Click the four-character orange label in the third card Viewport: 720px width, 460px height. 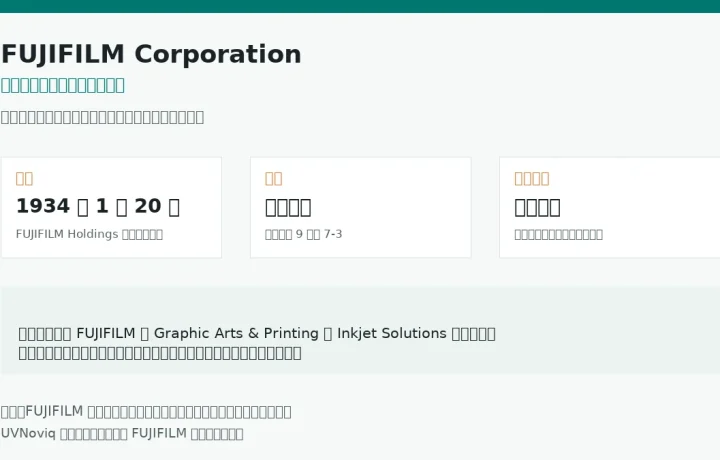532,178
